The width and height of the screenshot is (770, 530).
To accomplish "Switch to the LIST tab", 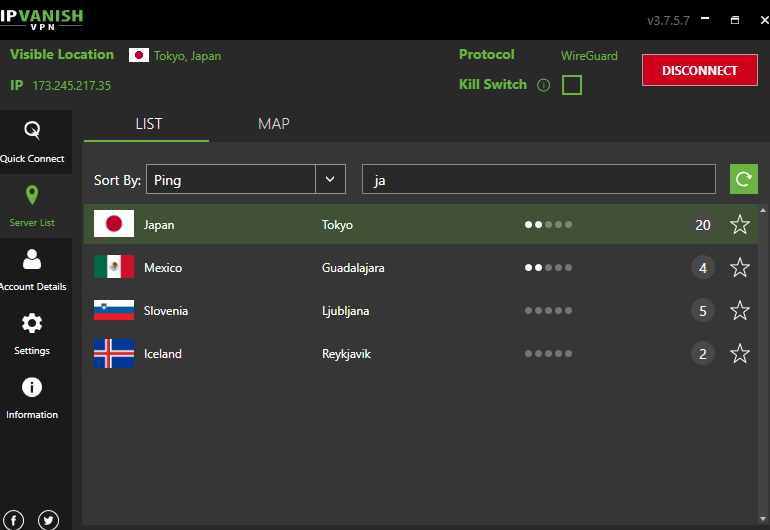I will (148, 124).
